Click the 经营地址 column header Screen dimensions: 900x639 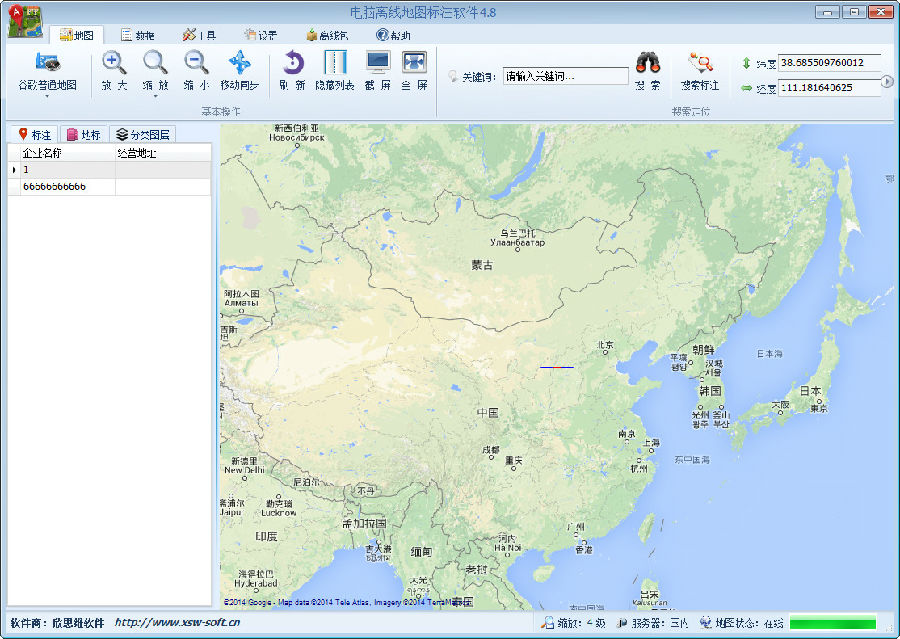(x=163, y=153)
